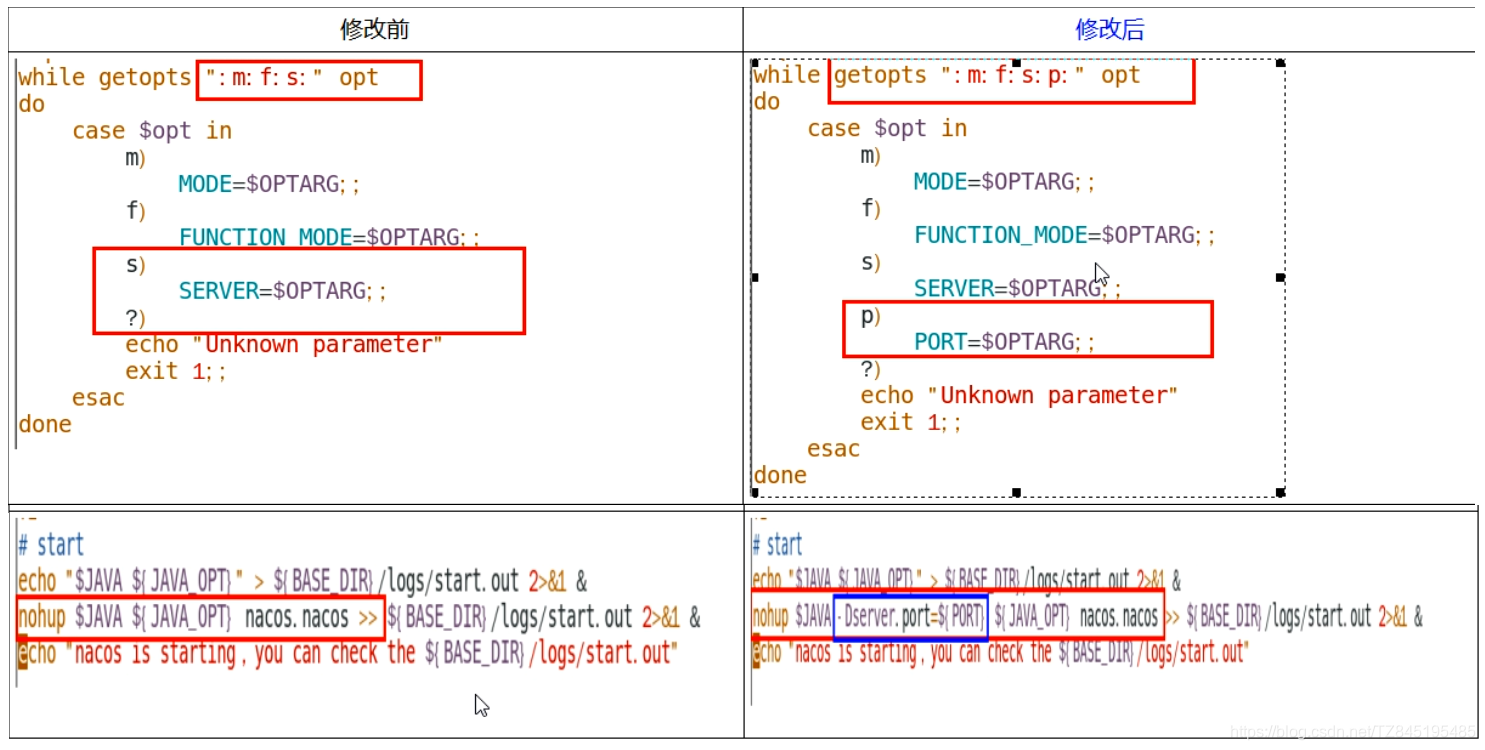Click 'esac' in the 修改后 code
Image resolution: width=1485 pixels, height=750 pixels.
pos(834,449)
